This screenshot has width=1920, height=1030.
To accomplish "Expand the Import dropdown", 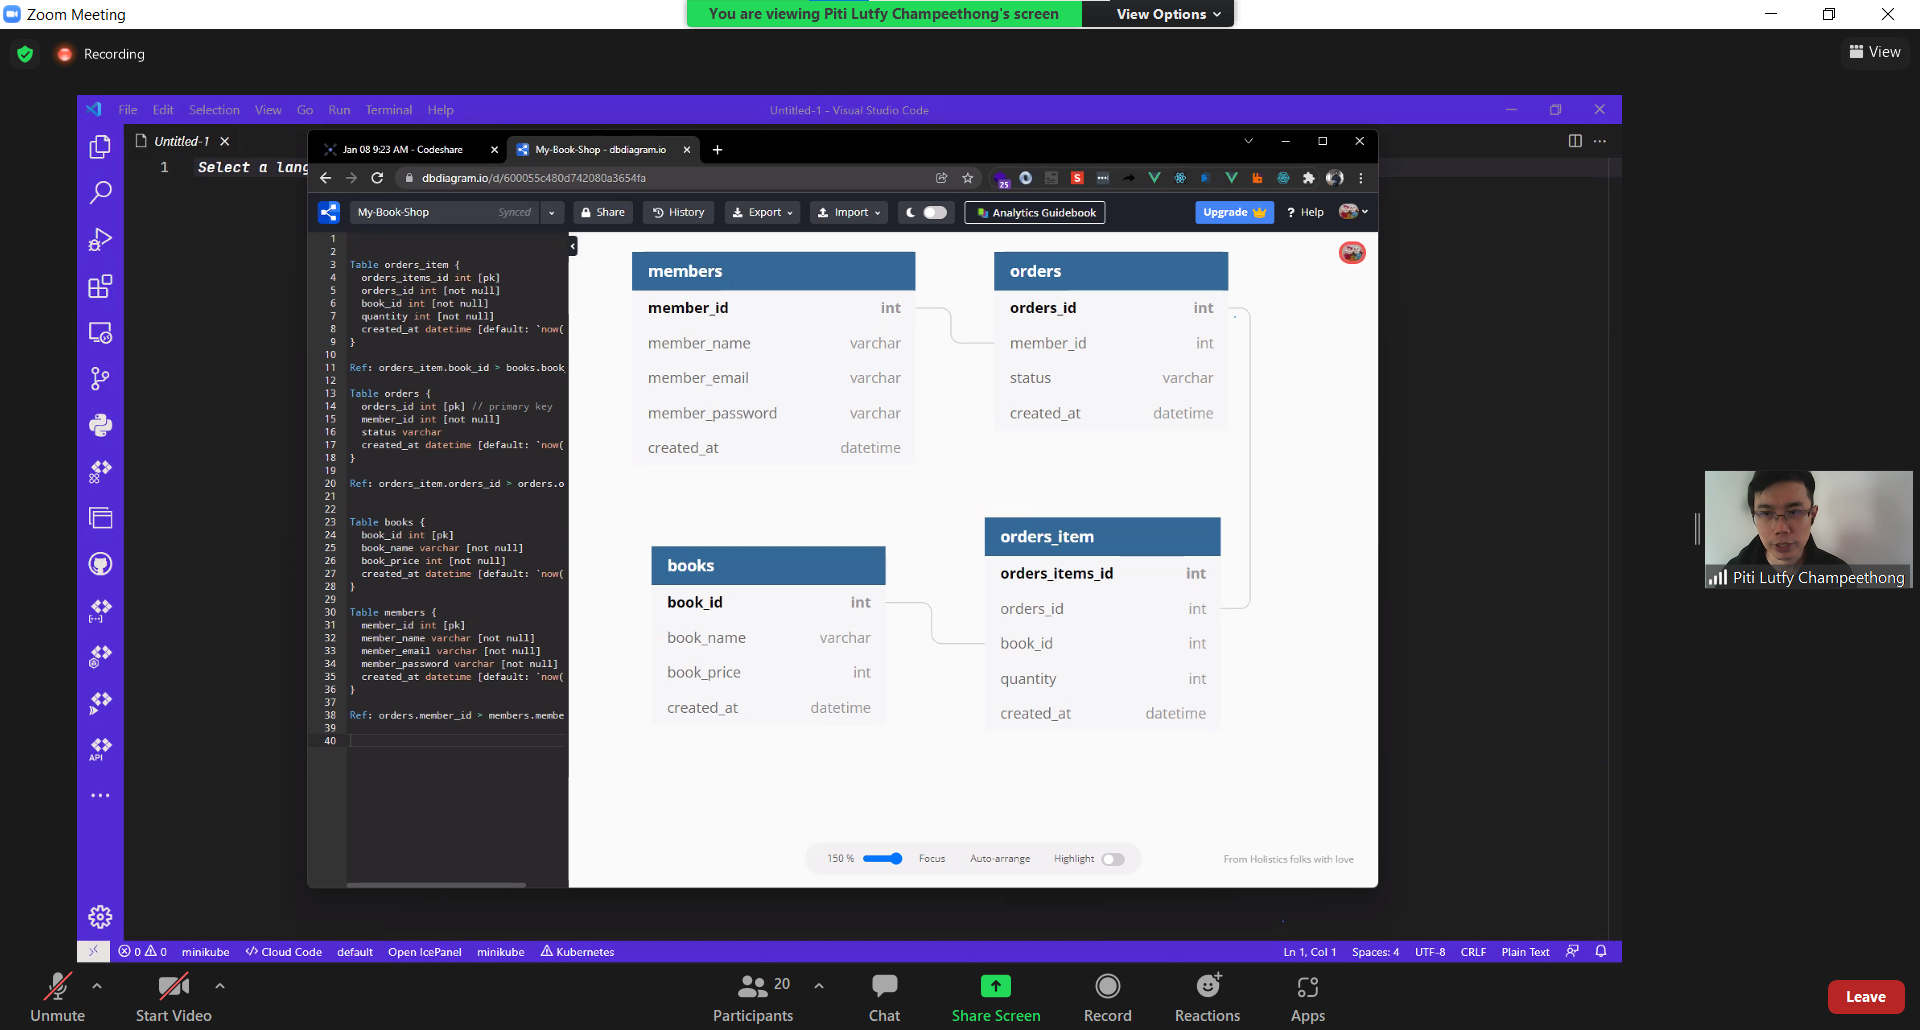I will [849, 212].
